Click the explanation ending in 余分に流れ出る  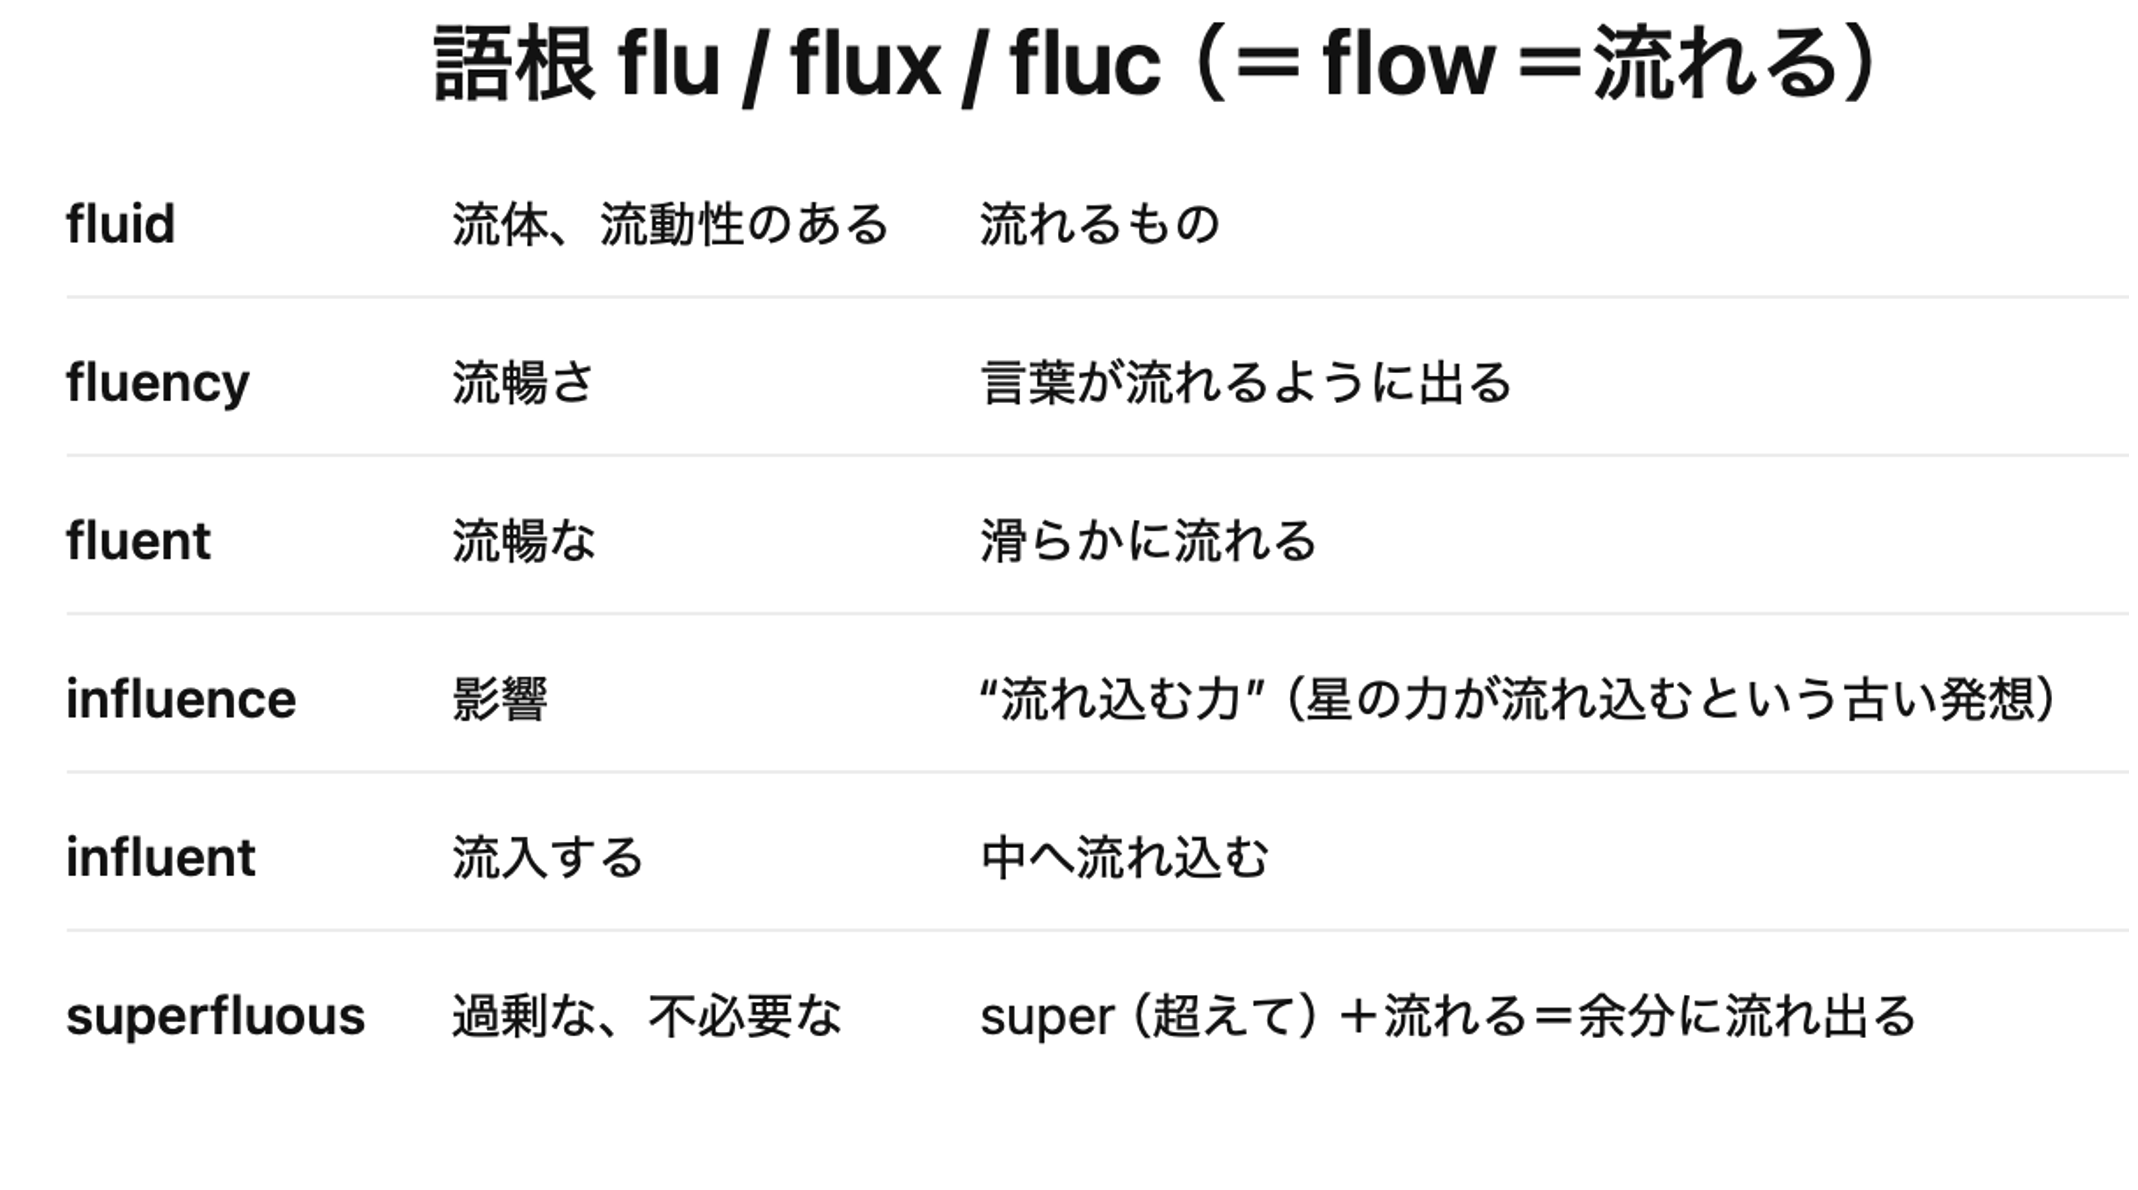[x=1447, y=1016]
